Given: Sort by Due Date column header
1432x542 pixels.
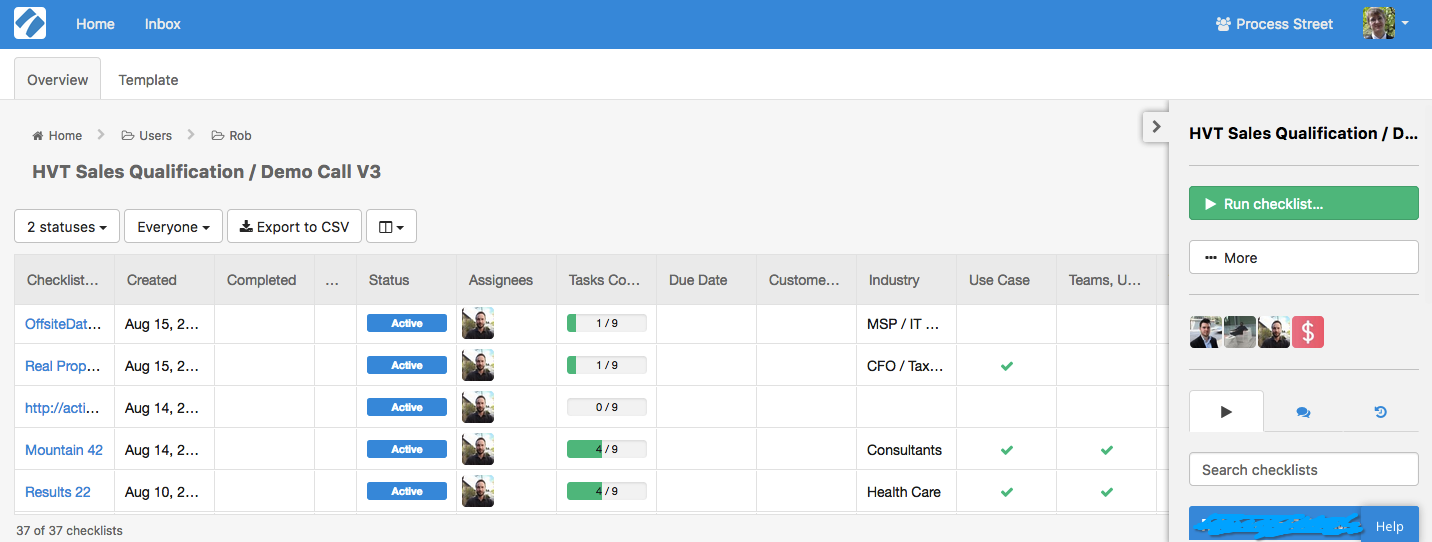Looking at the screenshot, I should [x=706, y=280].
